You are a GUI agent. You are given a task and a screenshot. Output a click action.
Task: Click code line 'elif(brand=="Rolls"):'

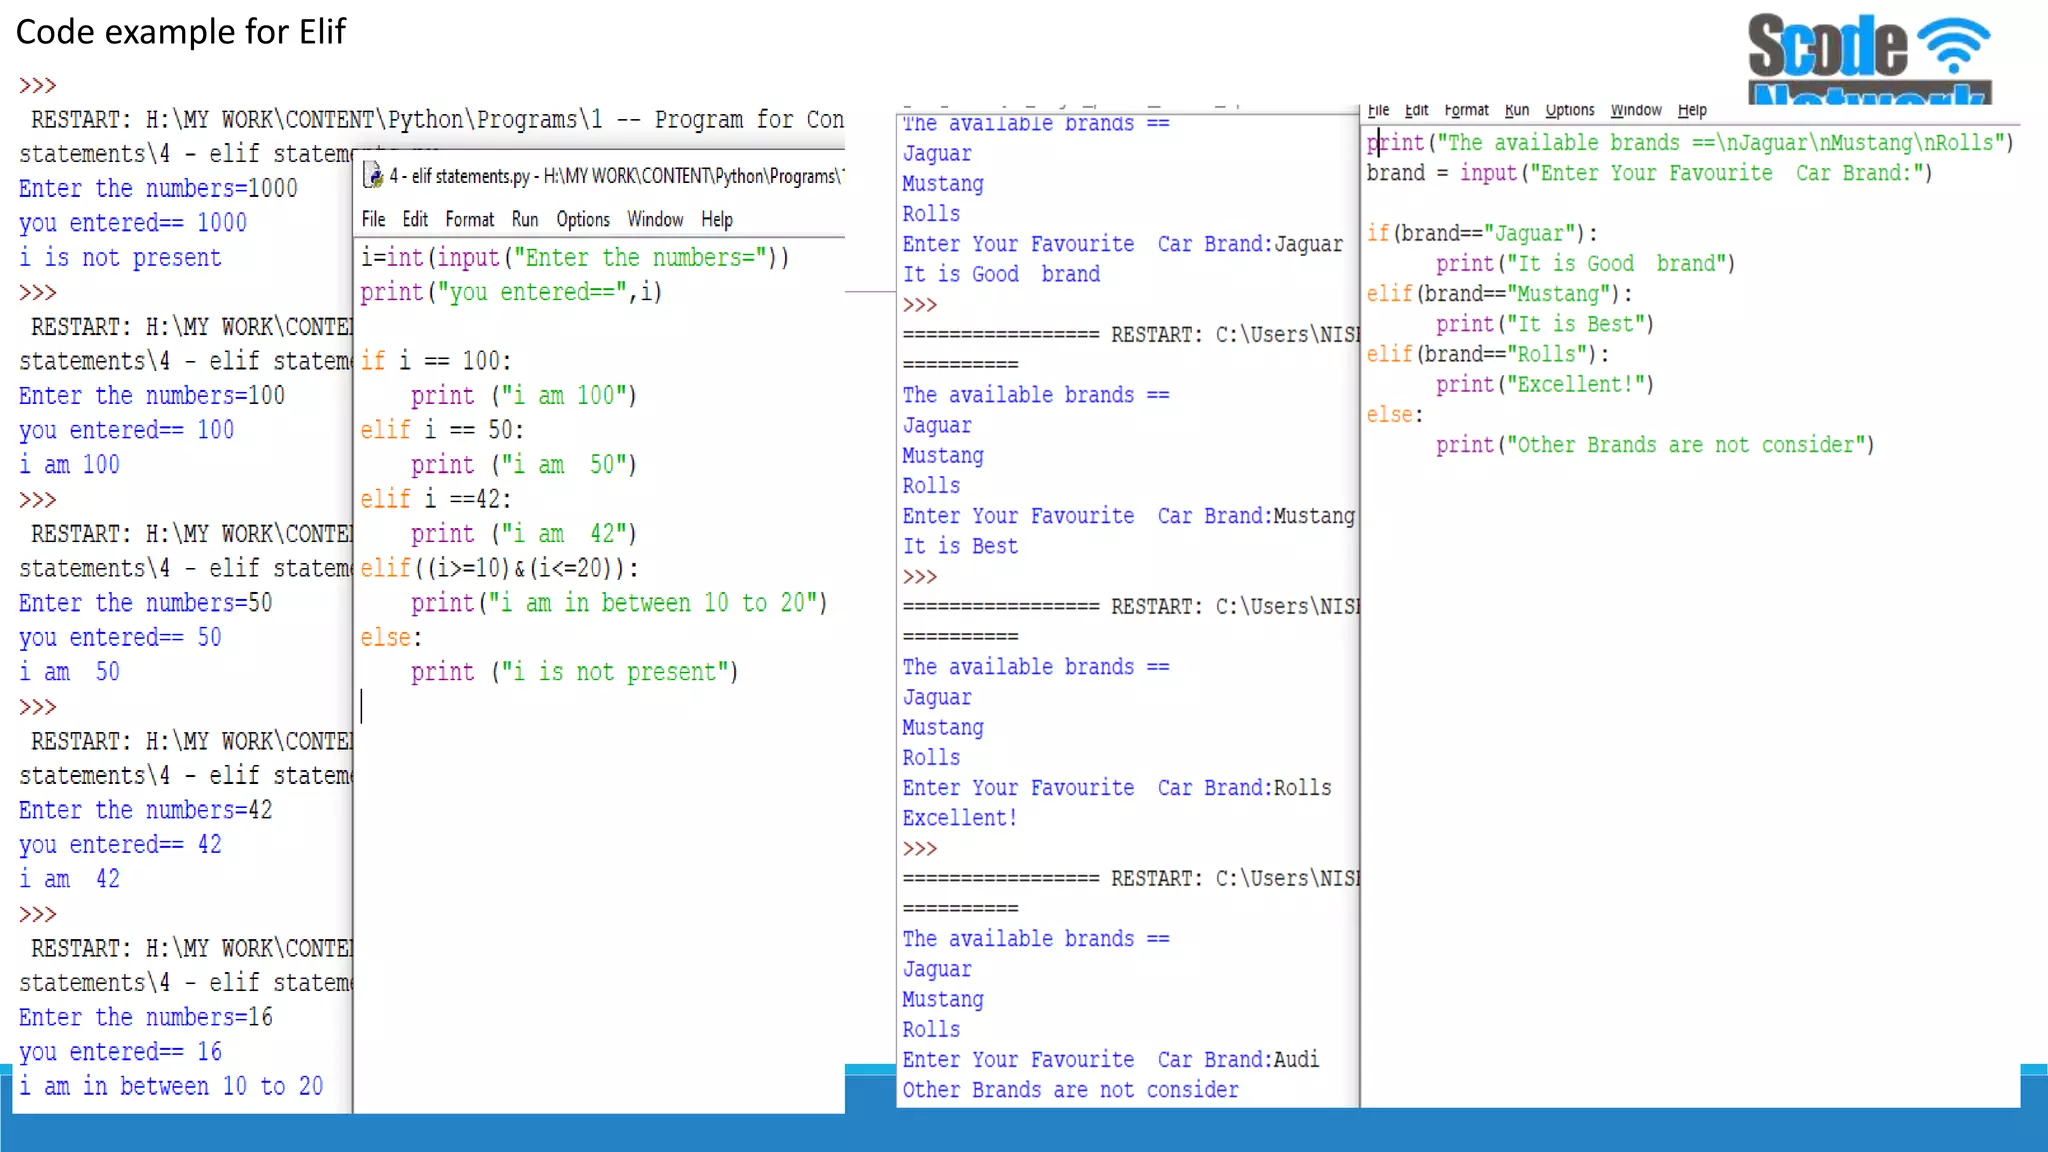coord(1488,354)
